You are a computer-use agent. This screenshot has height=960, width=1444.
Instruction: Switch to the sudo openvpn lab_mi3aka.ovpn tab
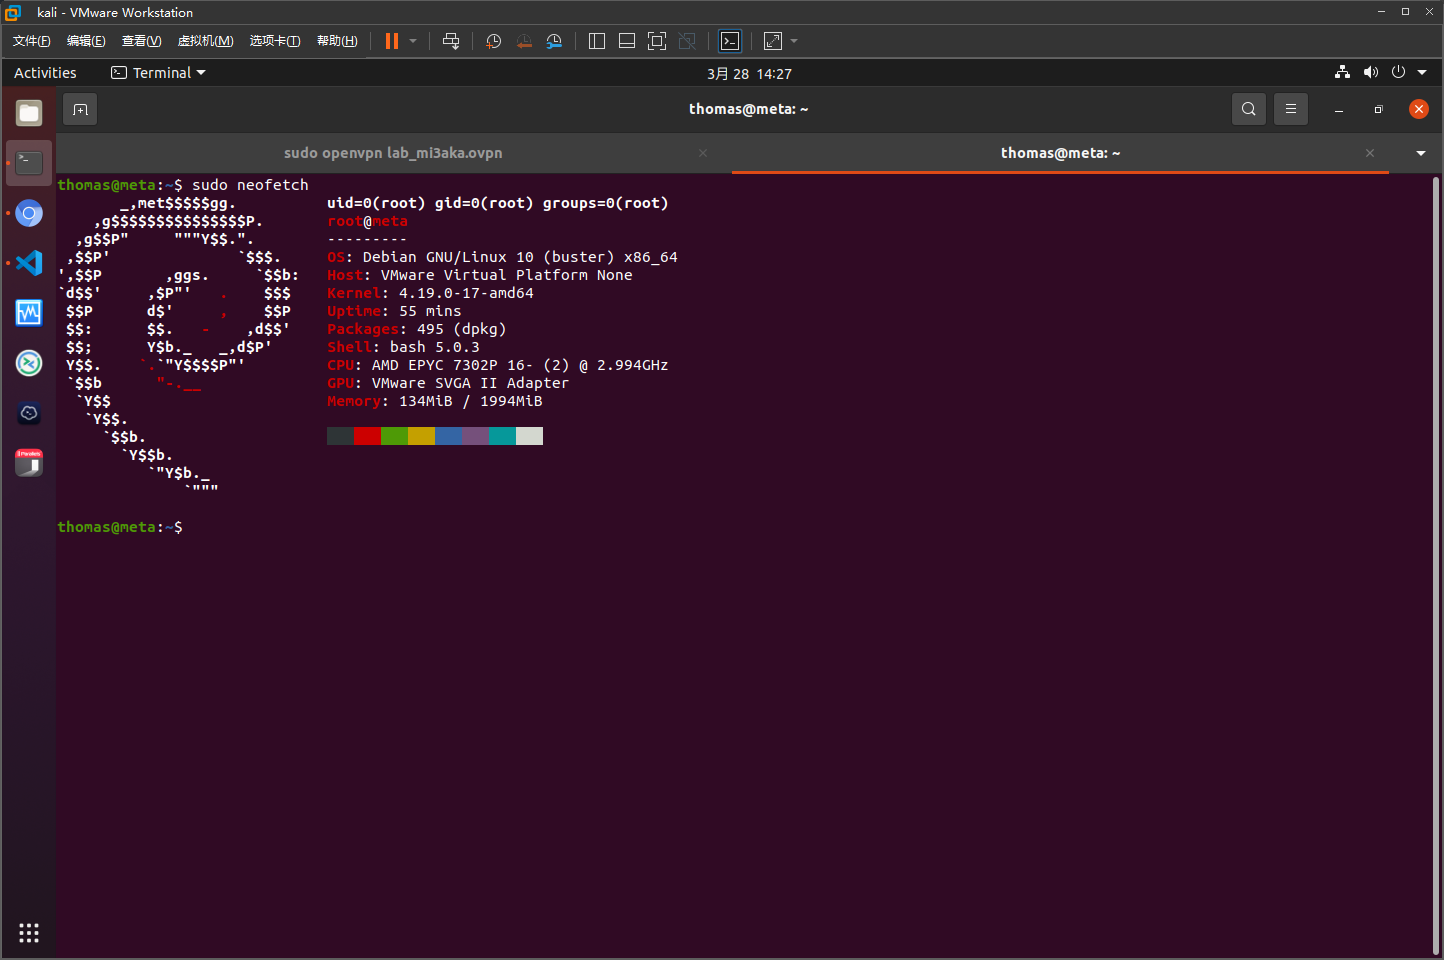tap(393, 153)
